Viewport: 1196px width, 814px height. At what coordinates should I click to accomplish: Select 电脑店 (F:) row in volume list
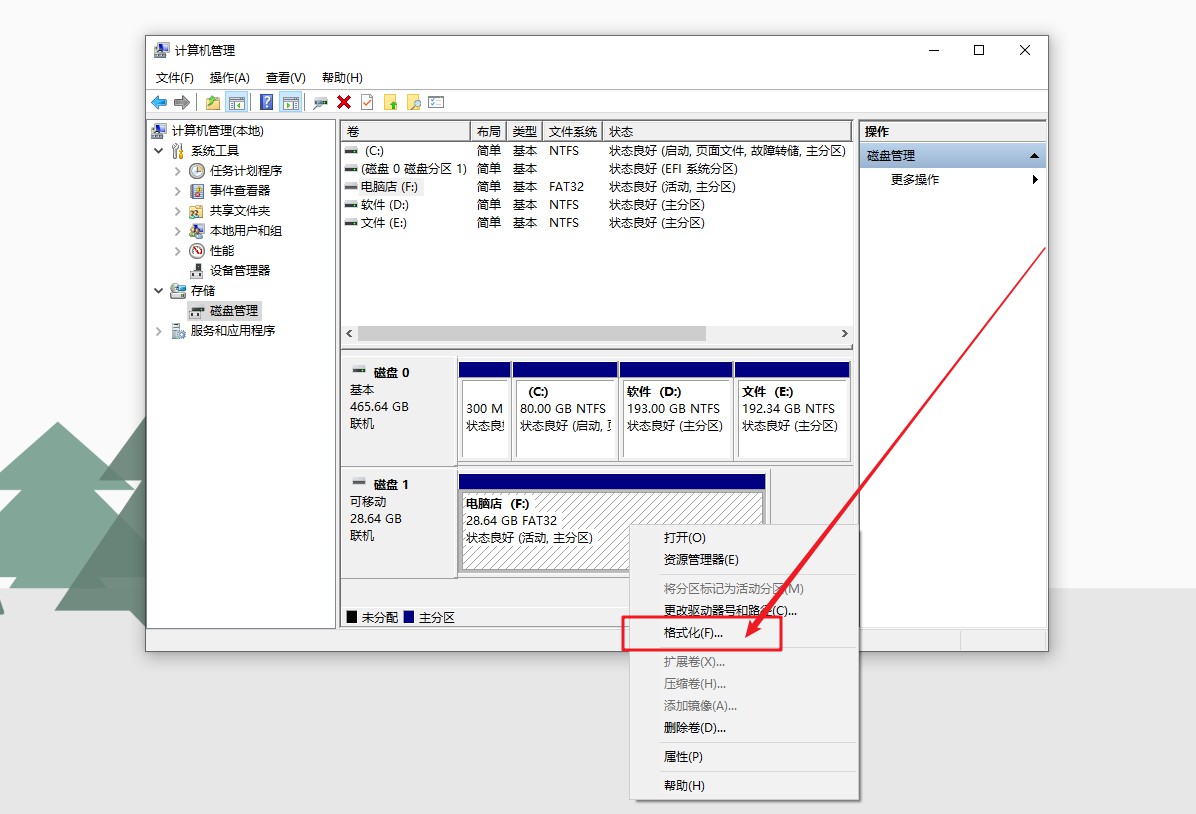pos(391,187)
